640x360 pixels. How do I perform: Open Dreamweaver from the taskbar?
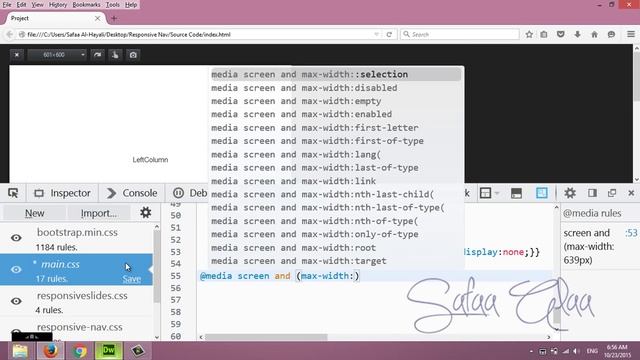tap(109, 351)
